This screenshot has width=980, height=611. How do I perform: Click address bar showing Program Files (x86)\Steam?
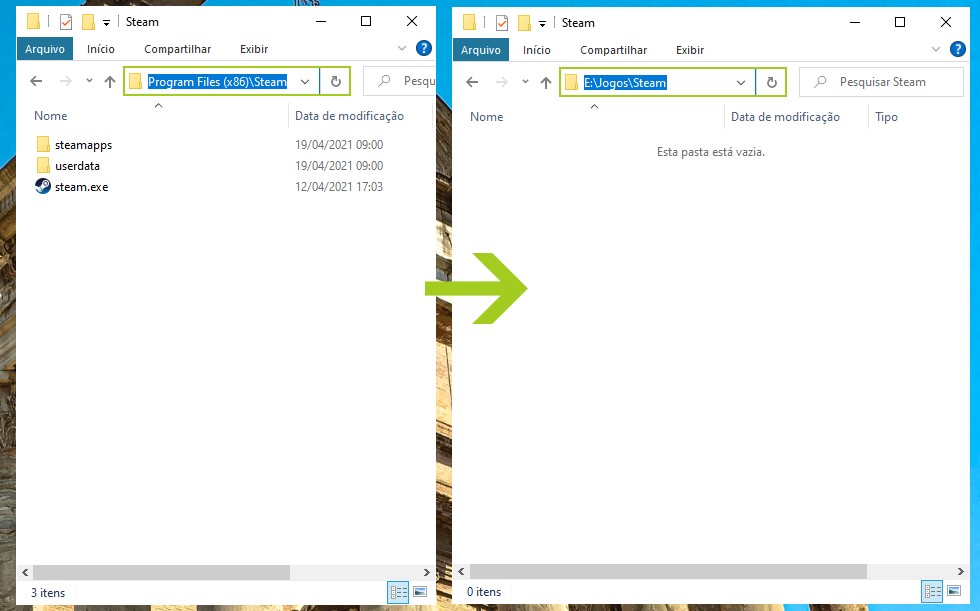pos(221,81)
